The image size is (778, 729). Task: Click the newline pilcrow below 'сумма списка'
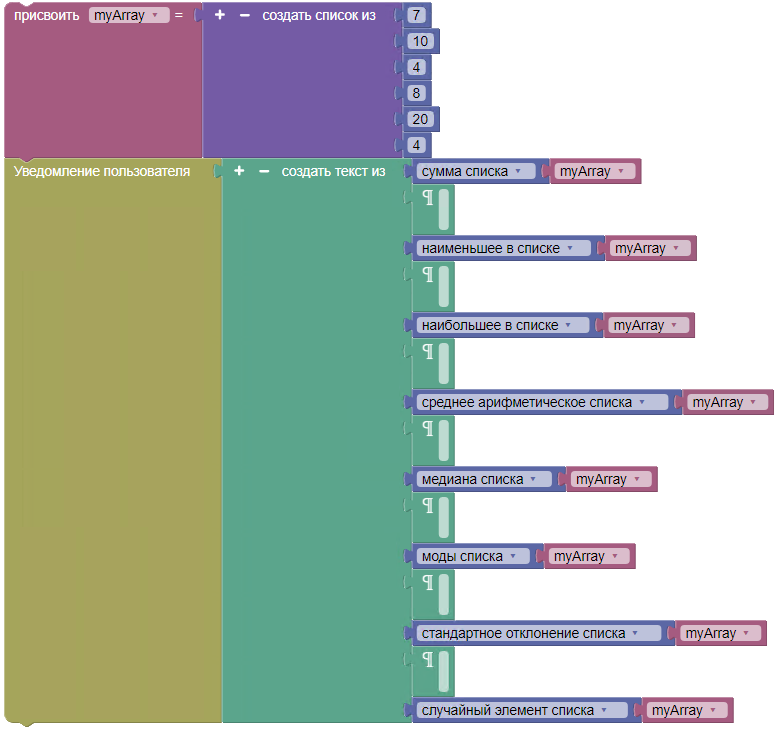(x=428, y=198)
